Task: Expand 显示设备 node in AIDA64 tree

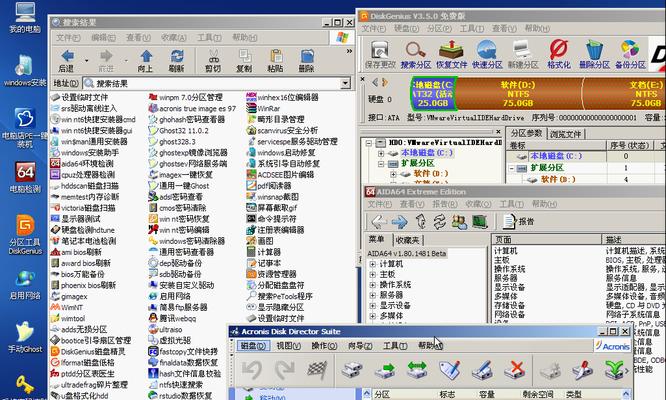Action: click(373, 306)
